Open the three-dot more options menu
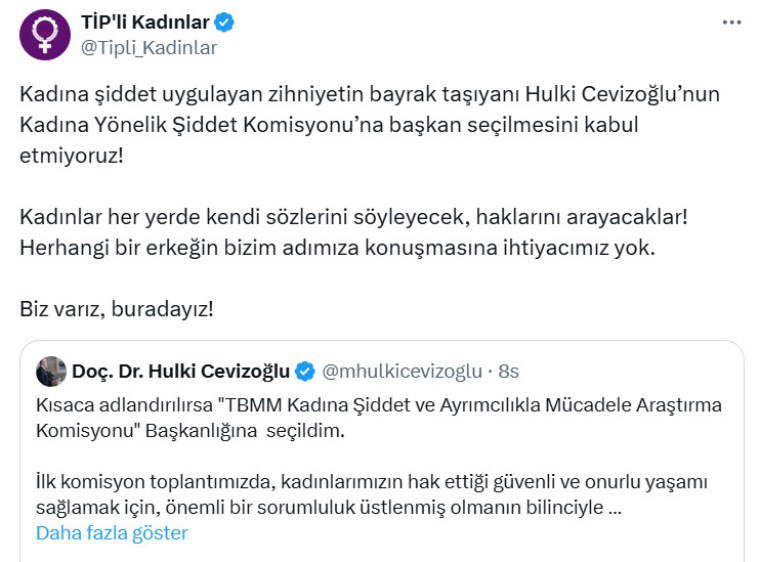 (732, 22)
